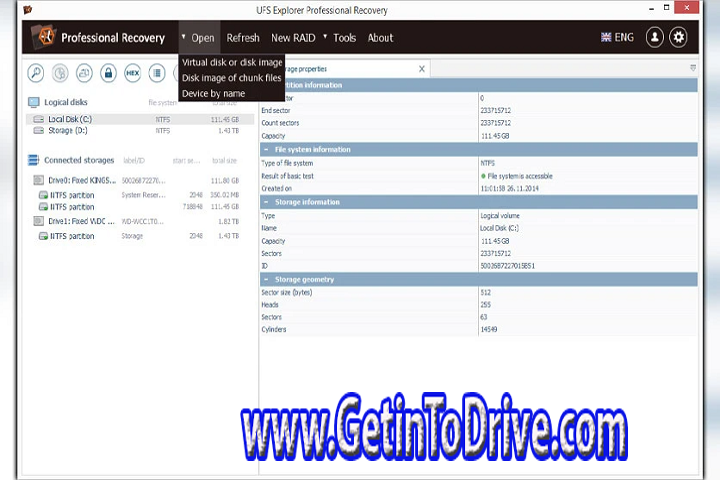Click the ID value 500268722701585 1
This screenshot has width=720, height=480.
pos(507,266)
